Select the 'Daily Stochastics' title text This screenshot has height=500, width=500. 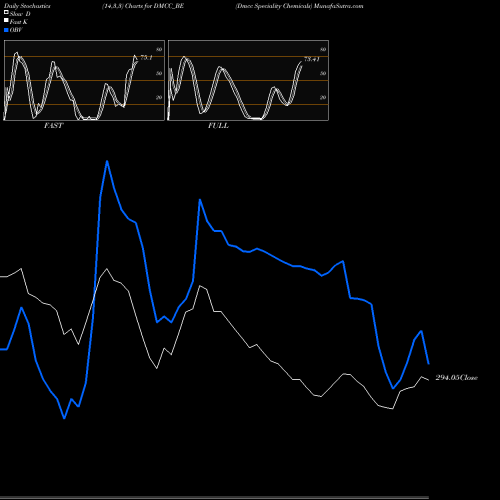tap(27, 6)
